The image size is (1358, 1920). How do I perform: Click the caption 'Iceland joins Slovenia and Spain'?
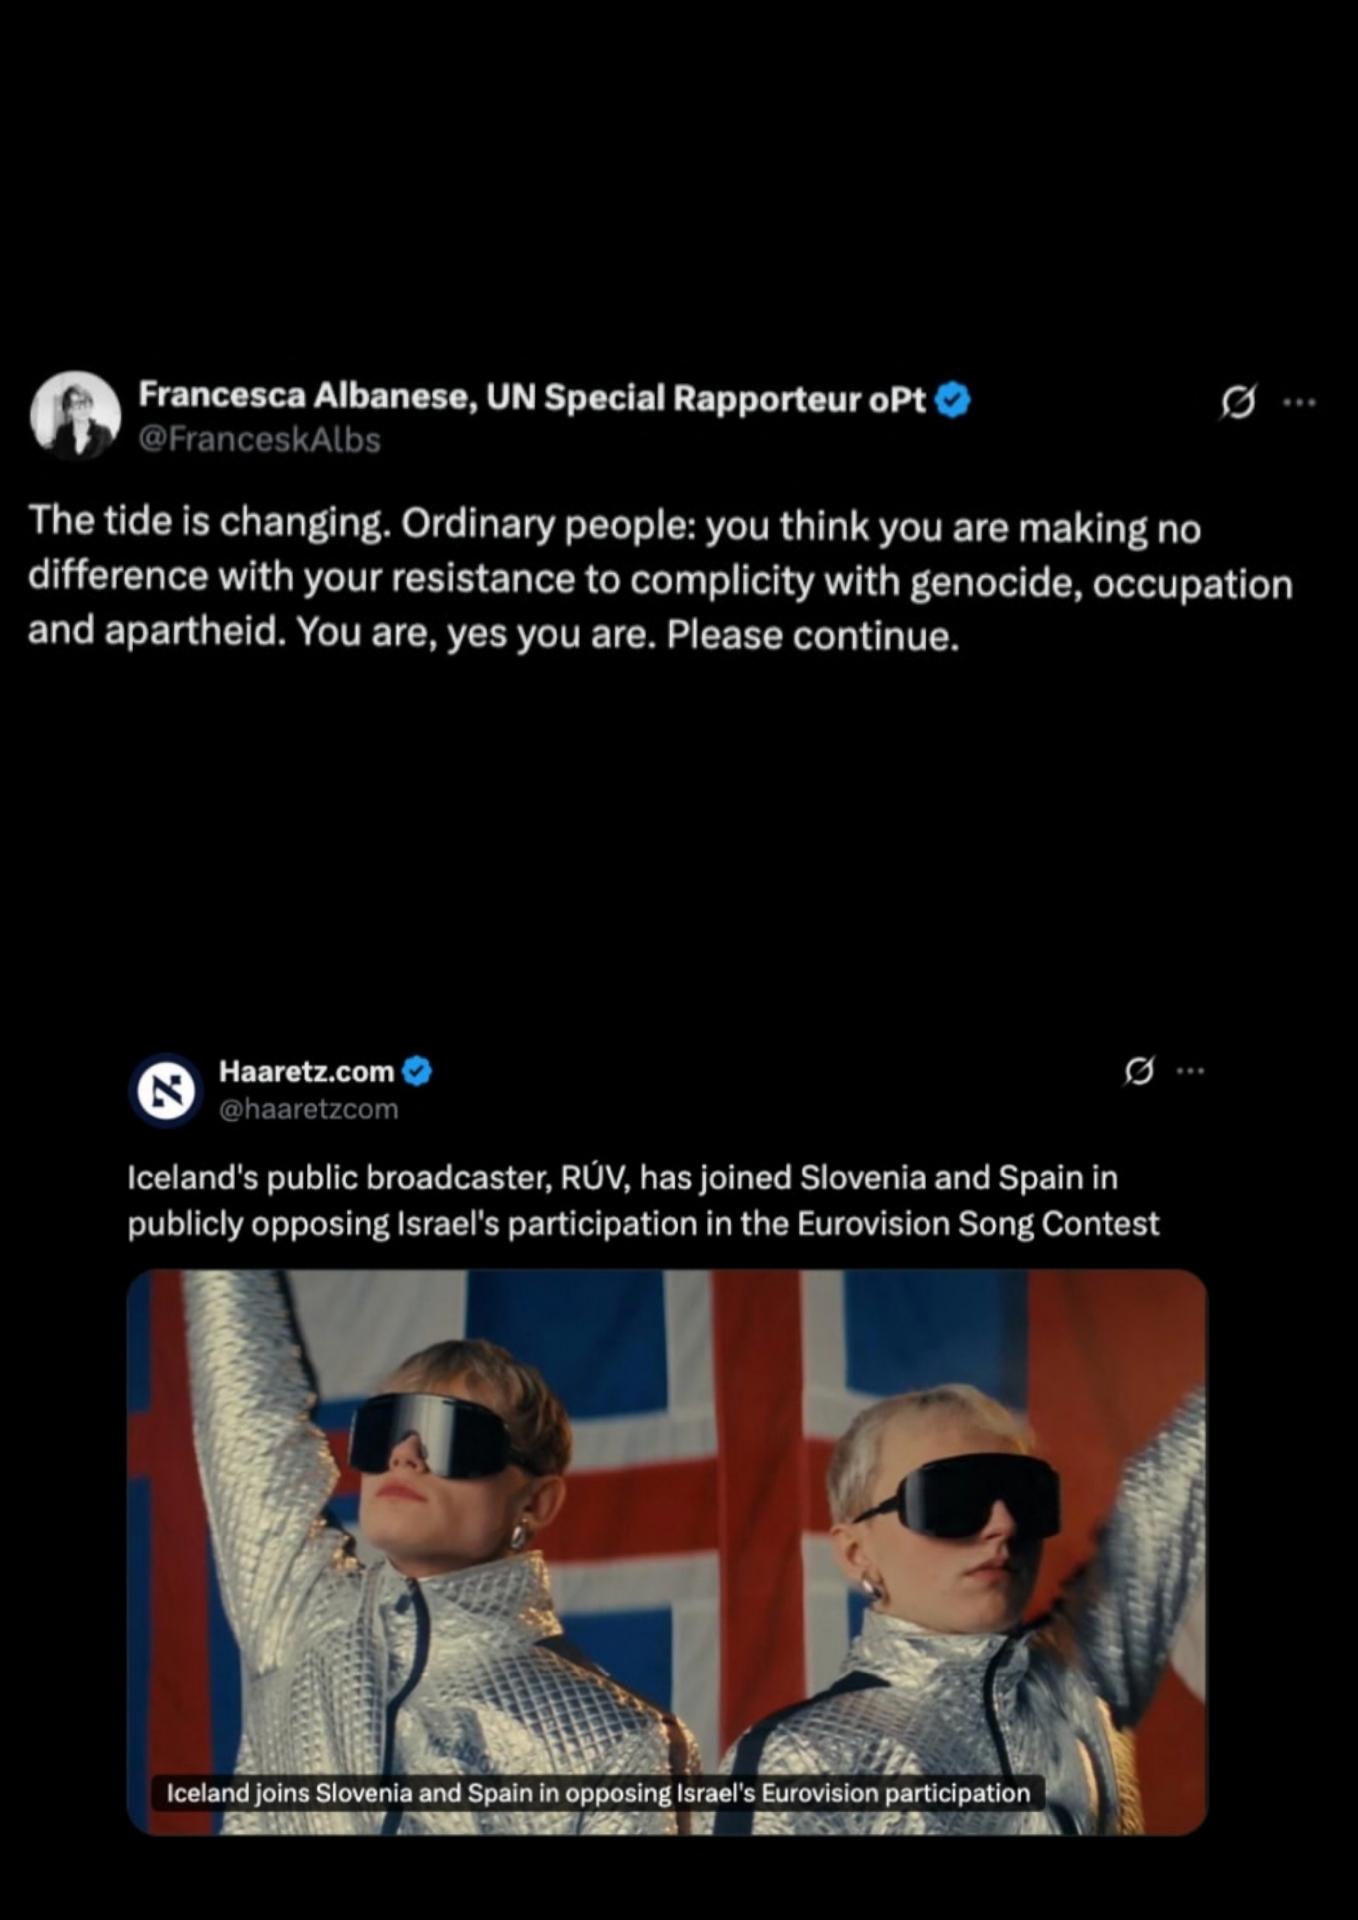[598, 1793]
